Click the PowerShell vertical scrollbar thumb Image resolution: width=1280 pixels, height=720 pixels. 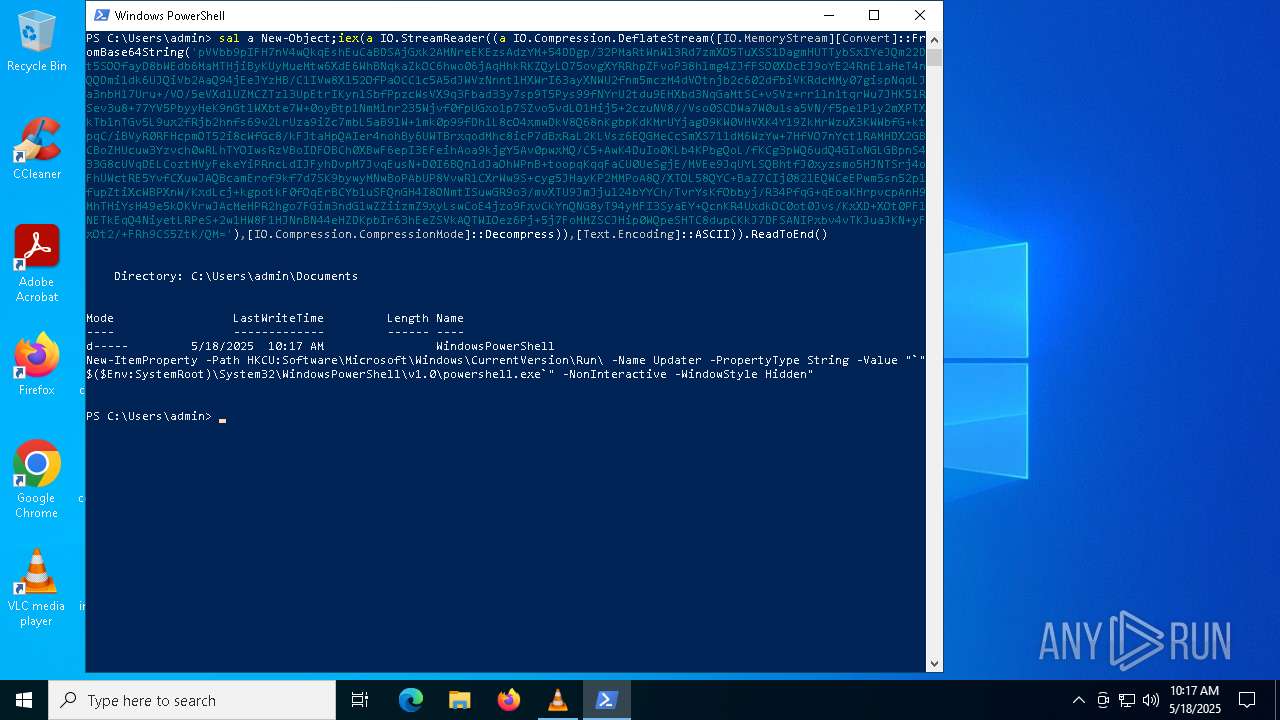tap(935, 57)
